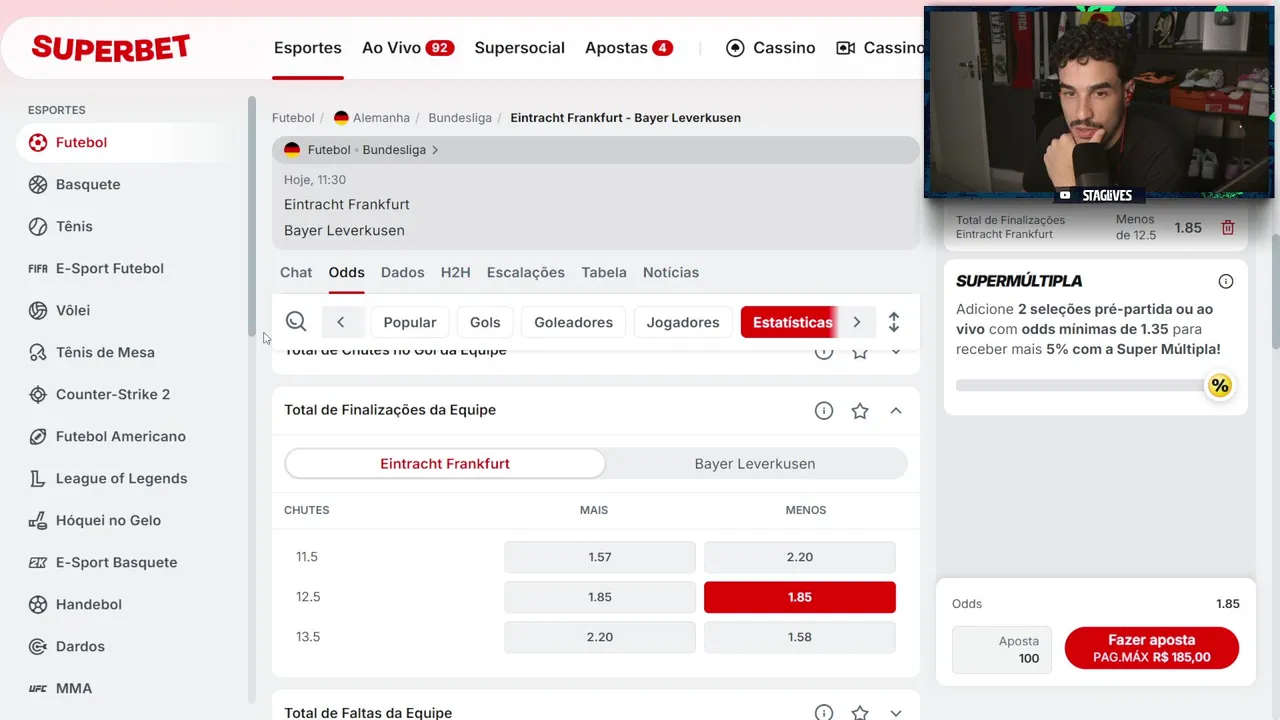The height and width of the screenshot is (720, 1280).
Task: Click the Fazer aposta button
Action: (1152, 648)
